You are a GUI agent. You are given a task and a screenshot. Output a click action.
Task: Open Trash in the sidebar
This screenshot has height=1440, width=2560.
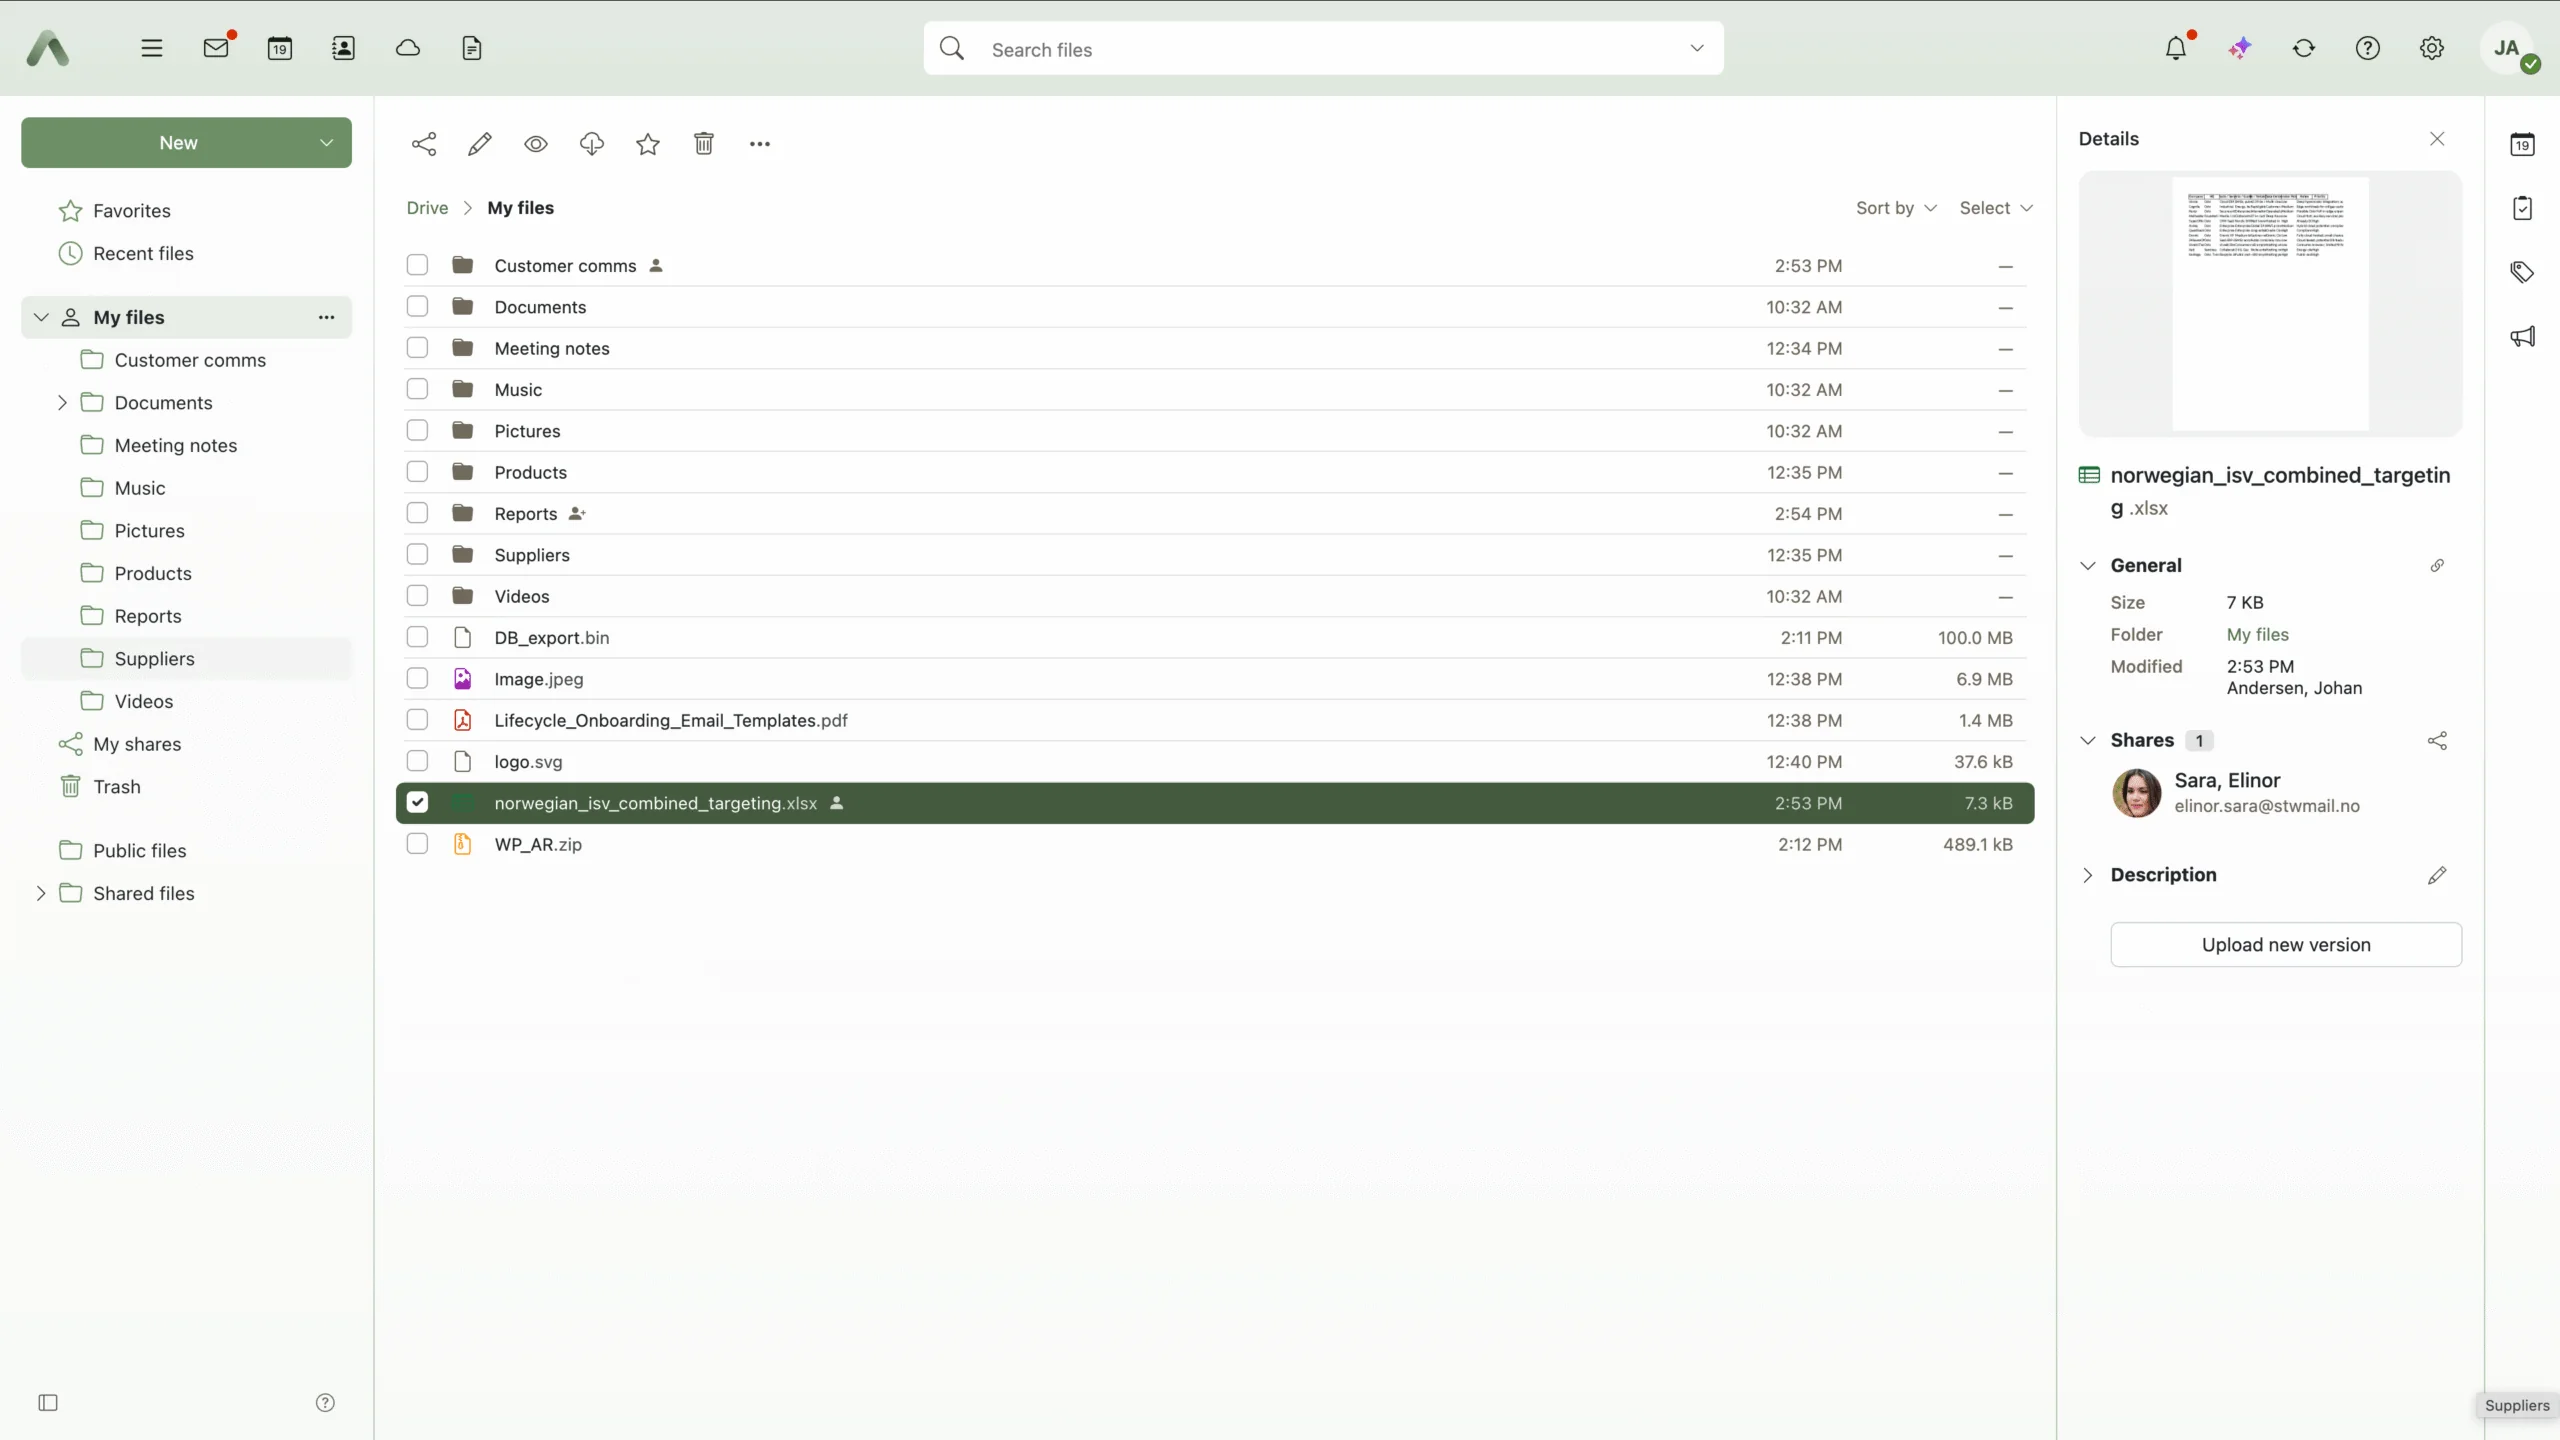(x=116, y=787)
